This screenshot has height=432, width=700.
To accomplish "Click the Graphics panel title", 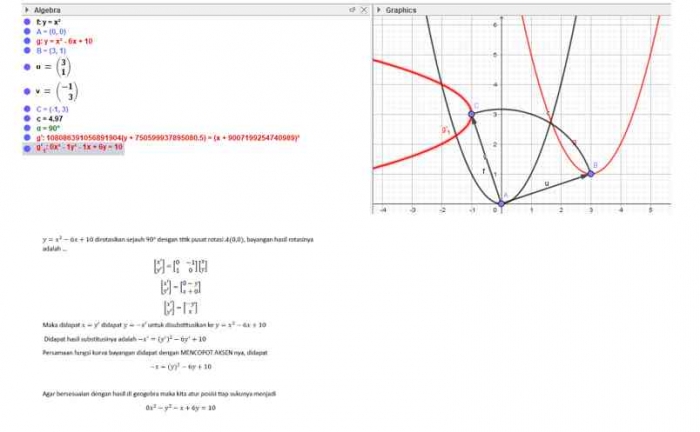I will tap(401, 10).
